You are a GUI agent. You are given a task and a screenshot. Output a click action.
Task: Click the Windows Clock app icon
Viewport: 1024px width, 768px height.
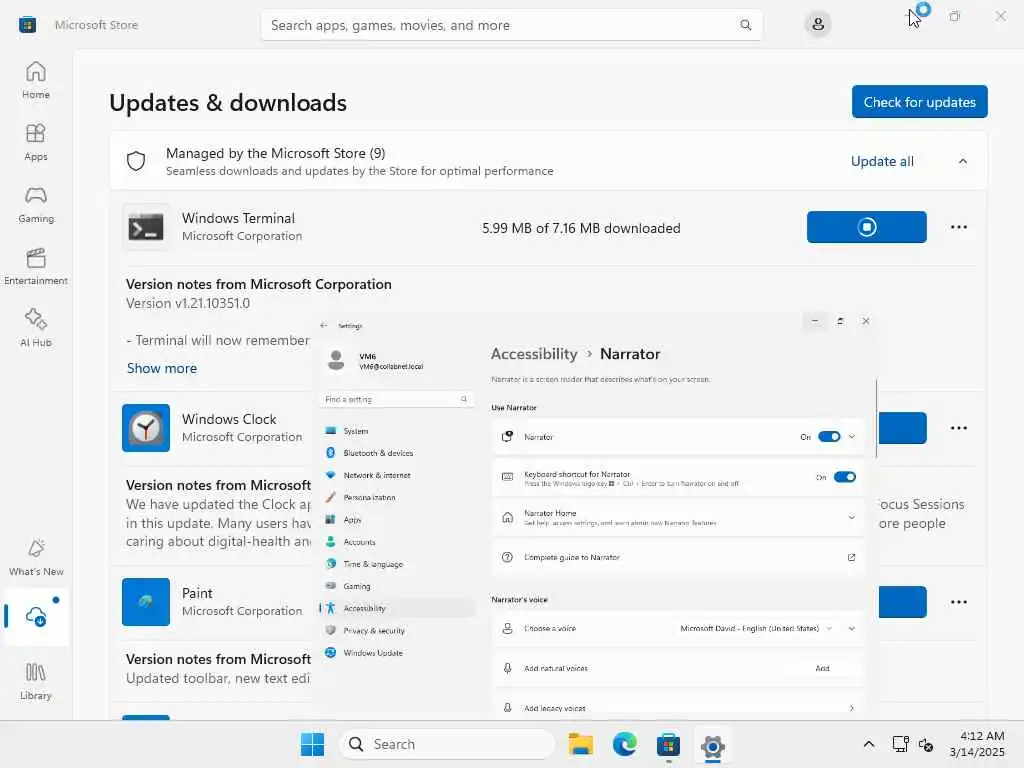pos(146,428)
